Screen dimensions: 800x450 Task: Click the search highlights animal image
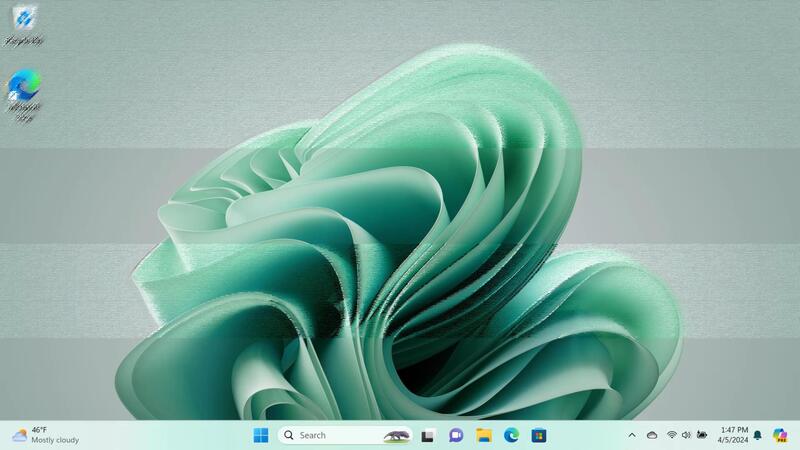396,436
